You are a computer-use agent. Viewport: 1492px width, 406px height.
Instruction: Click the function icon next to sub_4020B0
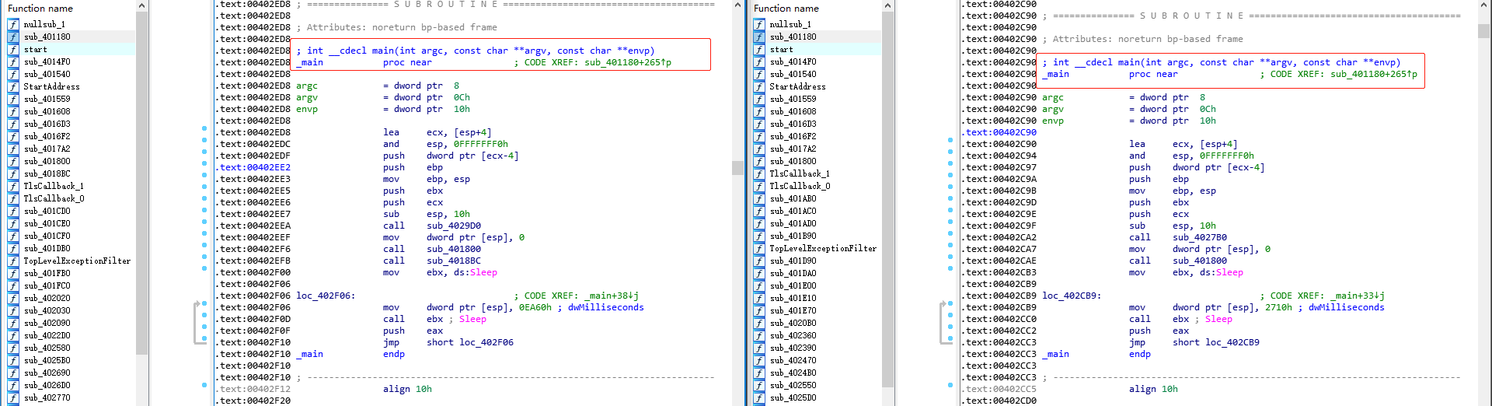pos(760,323)
